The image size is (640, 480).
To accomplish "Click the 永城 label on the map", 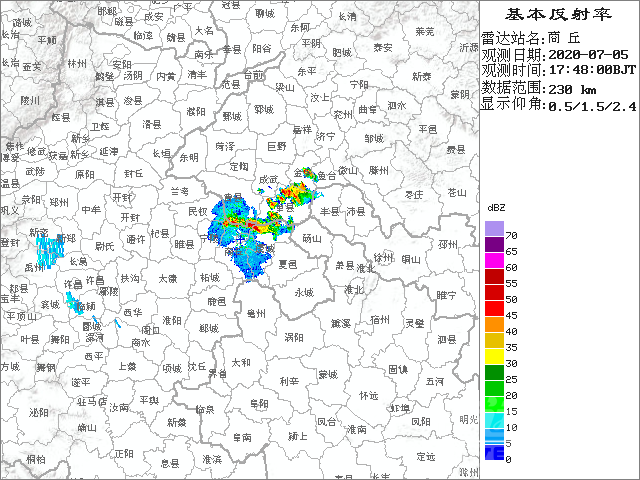I will [x=303, y=291].
